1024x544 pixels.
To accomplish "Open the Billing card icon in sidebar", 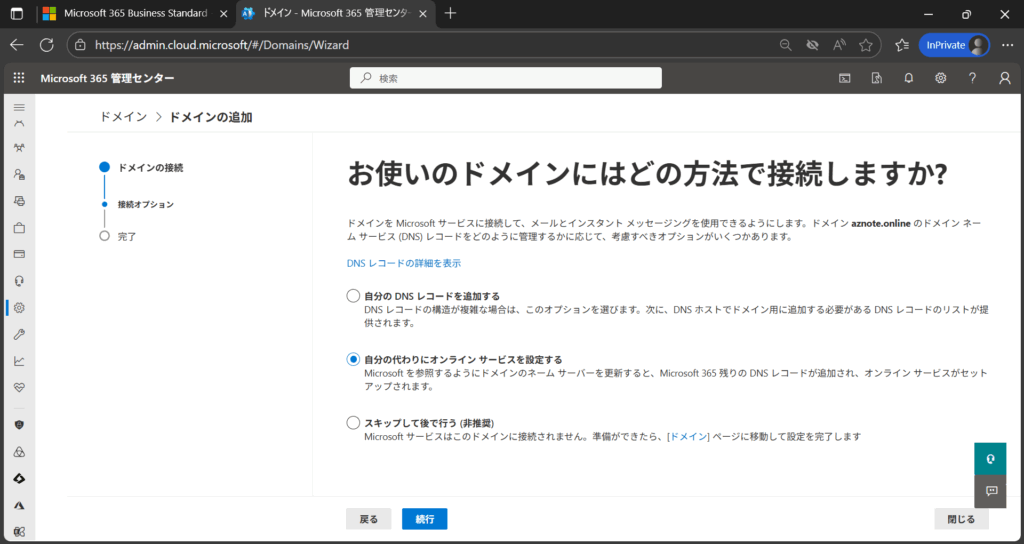I will coord(19,254).
